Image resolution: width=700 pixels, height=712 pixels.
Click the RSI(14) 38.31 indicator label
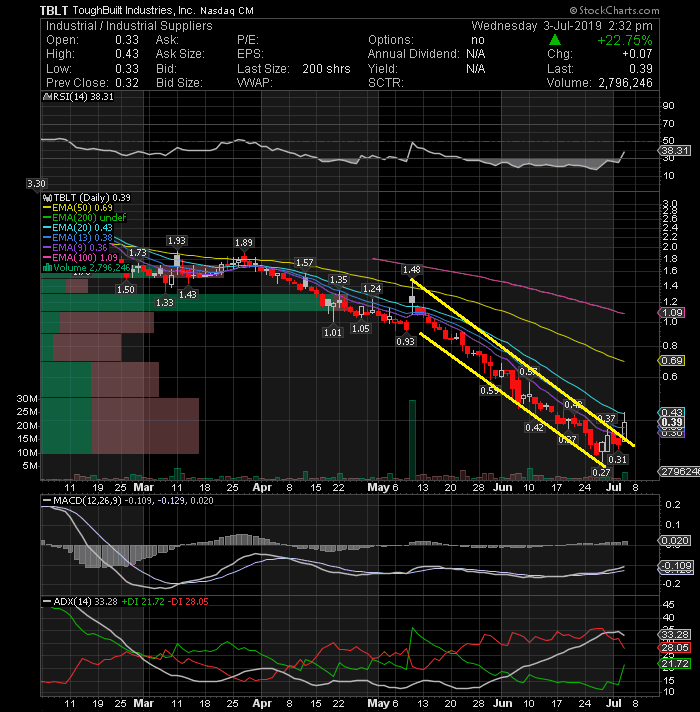[78, 97]
